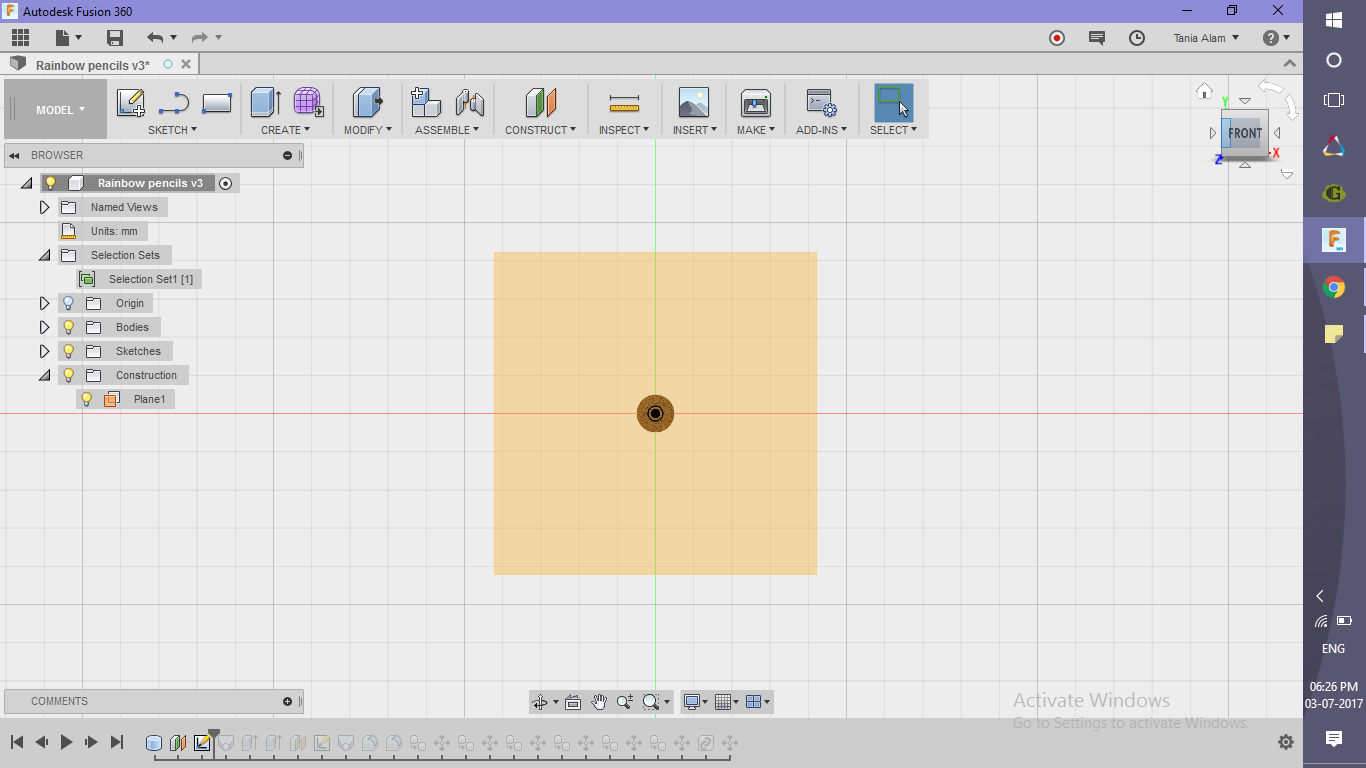Open timeline settings gear

1286,742
